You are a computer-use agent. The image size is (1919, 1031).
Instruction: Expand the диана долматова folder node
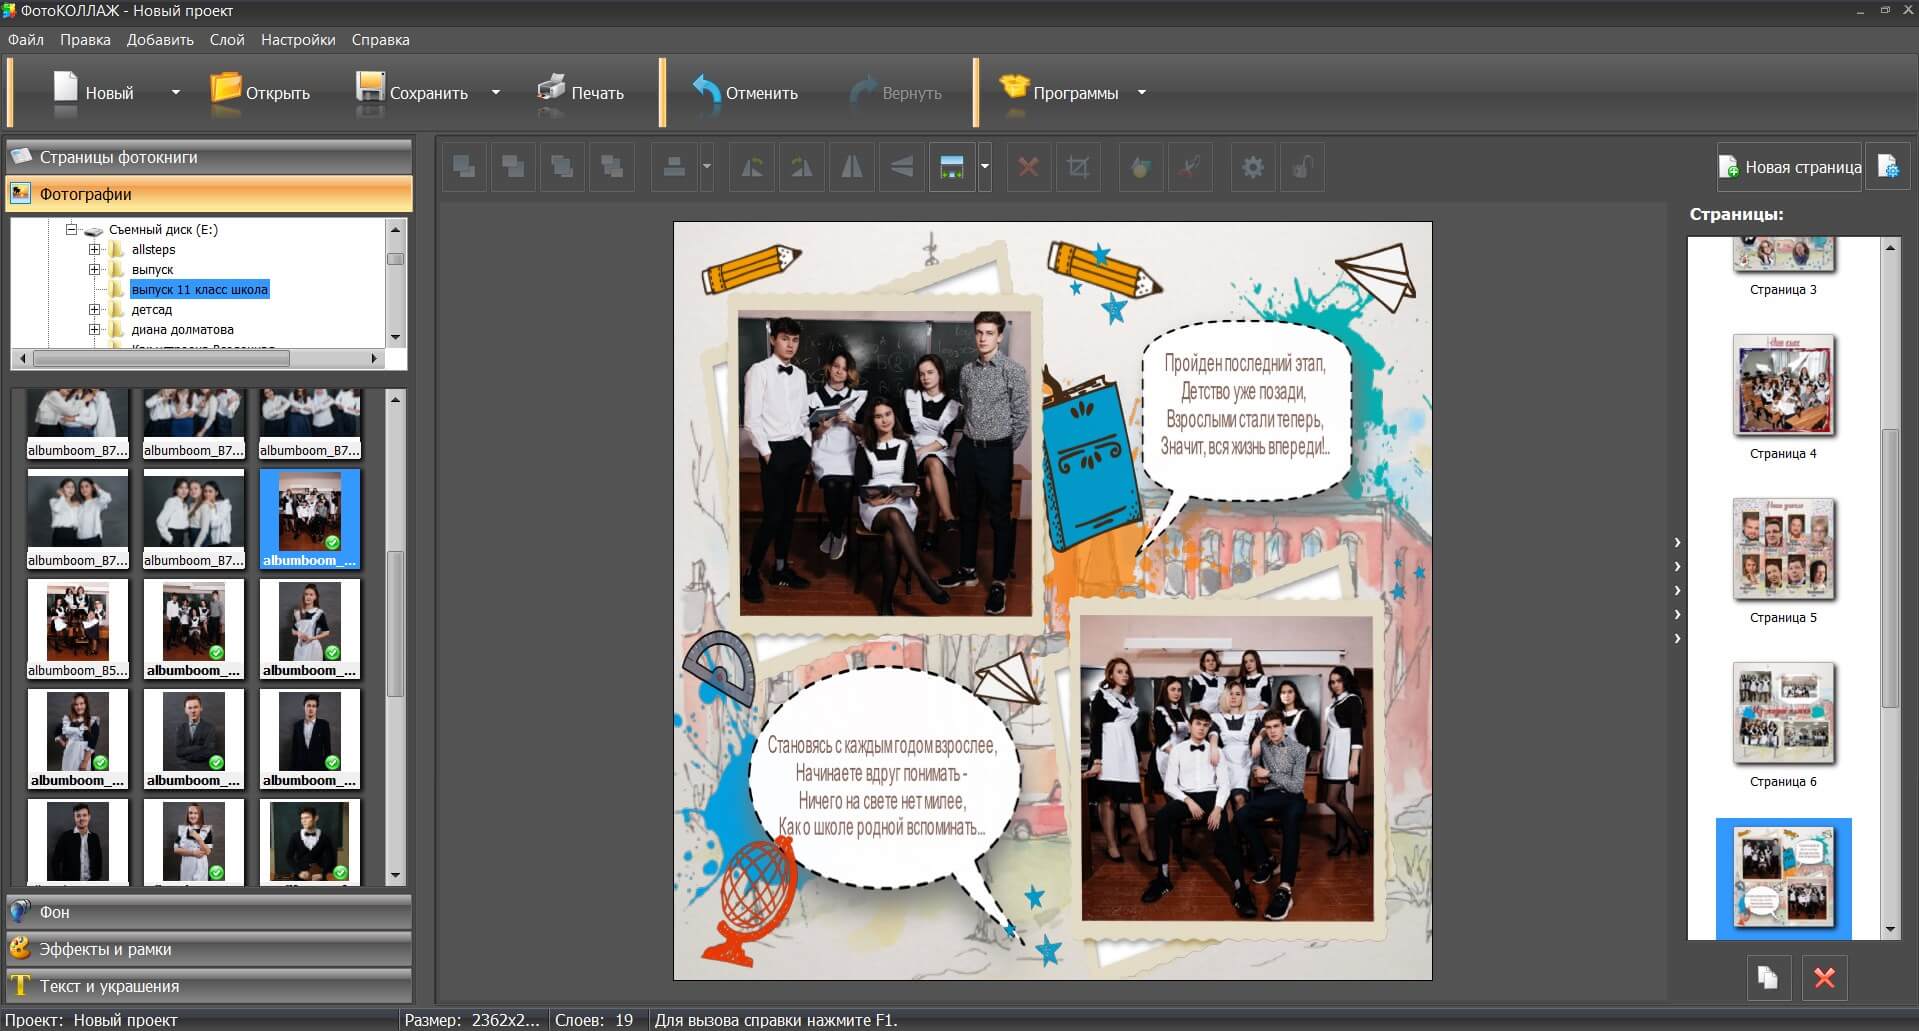pyautogui.click(x=95, y=329)
